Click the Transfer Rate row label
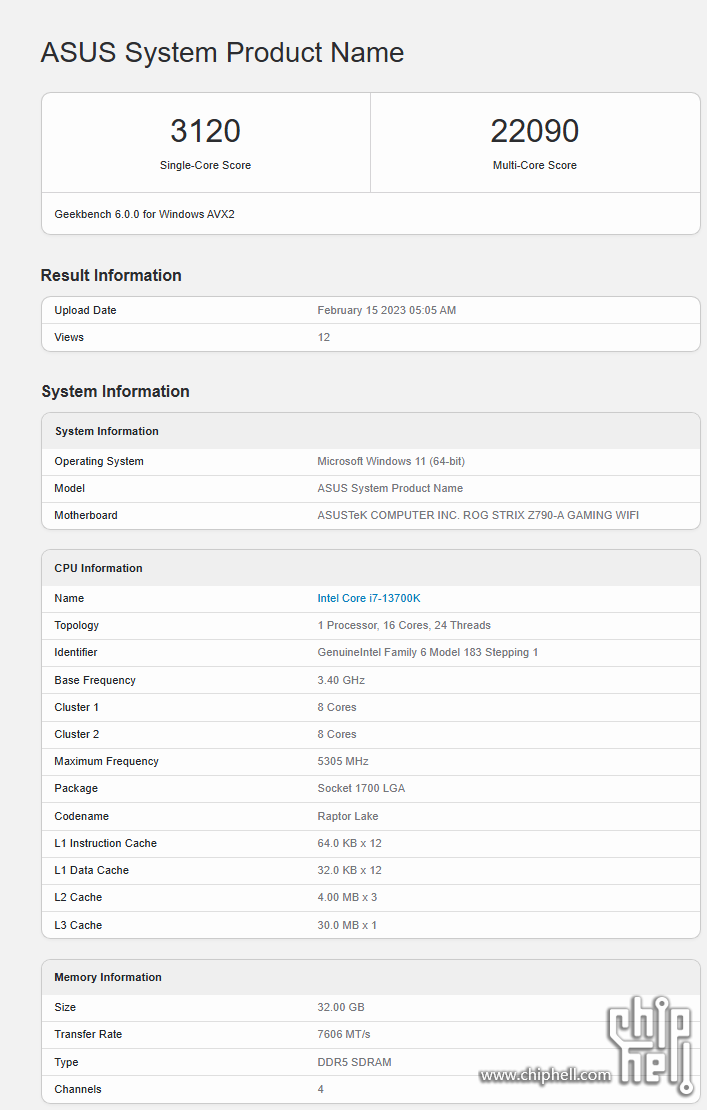The width and height of the screenshot is (707, 1110). (88, 1034)
